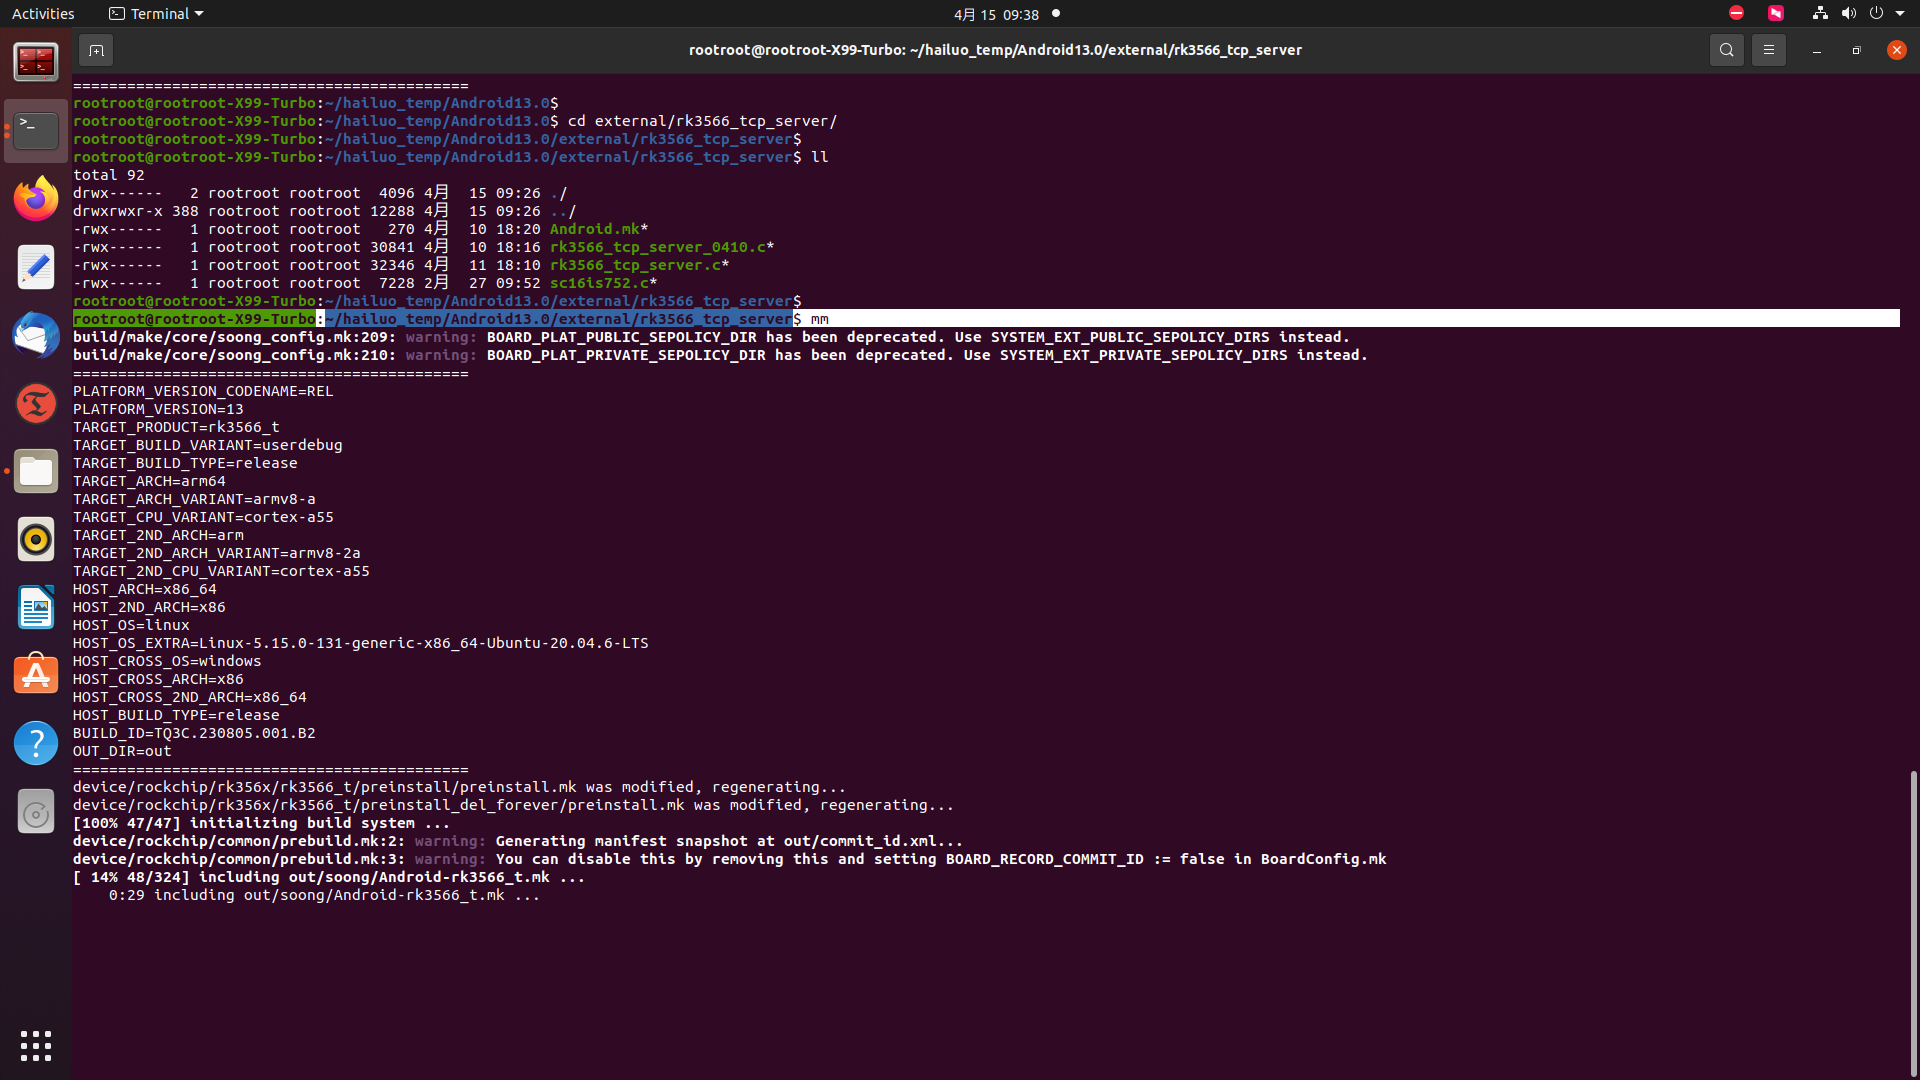Click the terminal search icon
The width and height of the screenshot is (1920, 1080).
(1726, 50)
